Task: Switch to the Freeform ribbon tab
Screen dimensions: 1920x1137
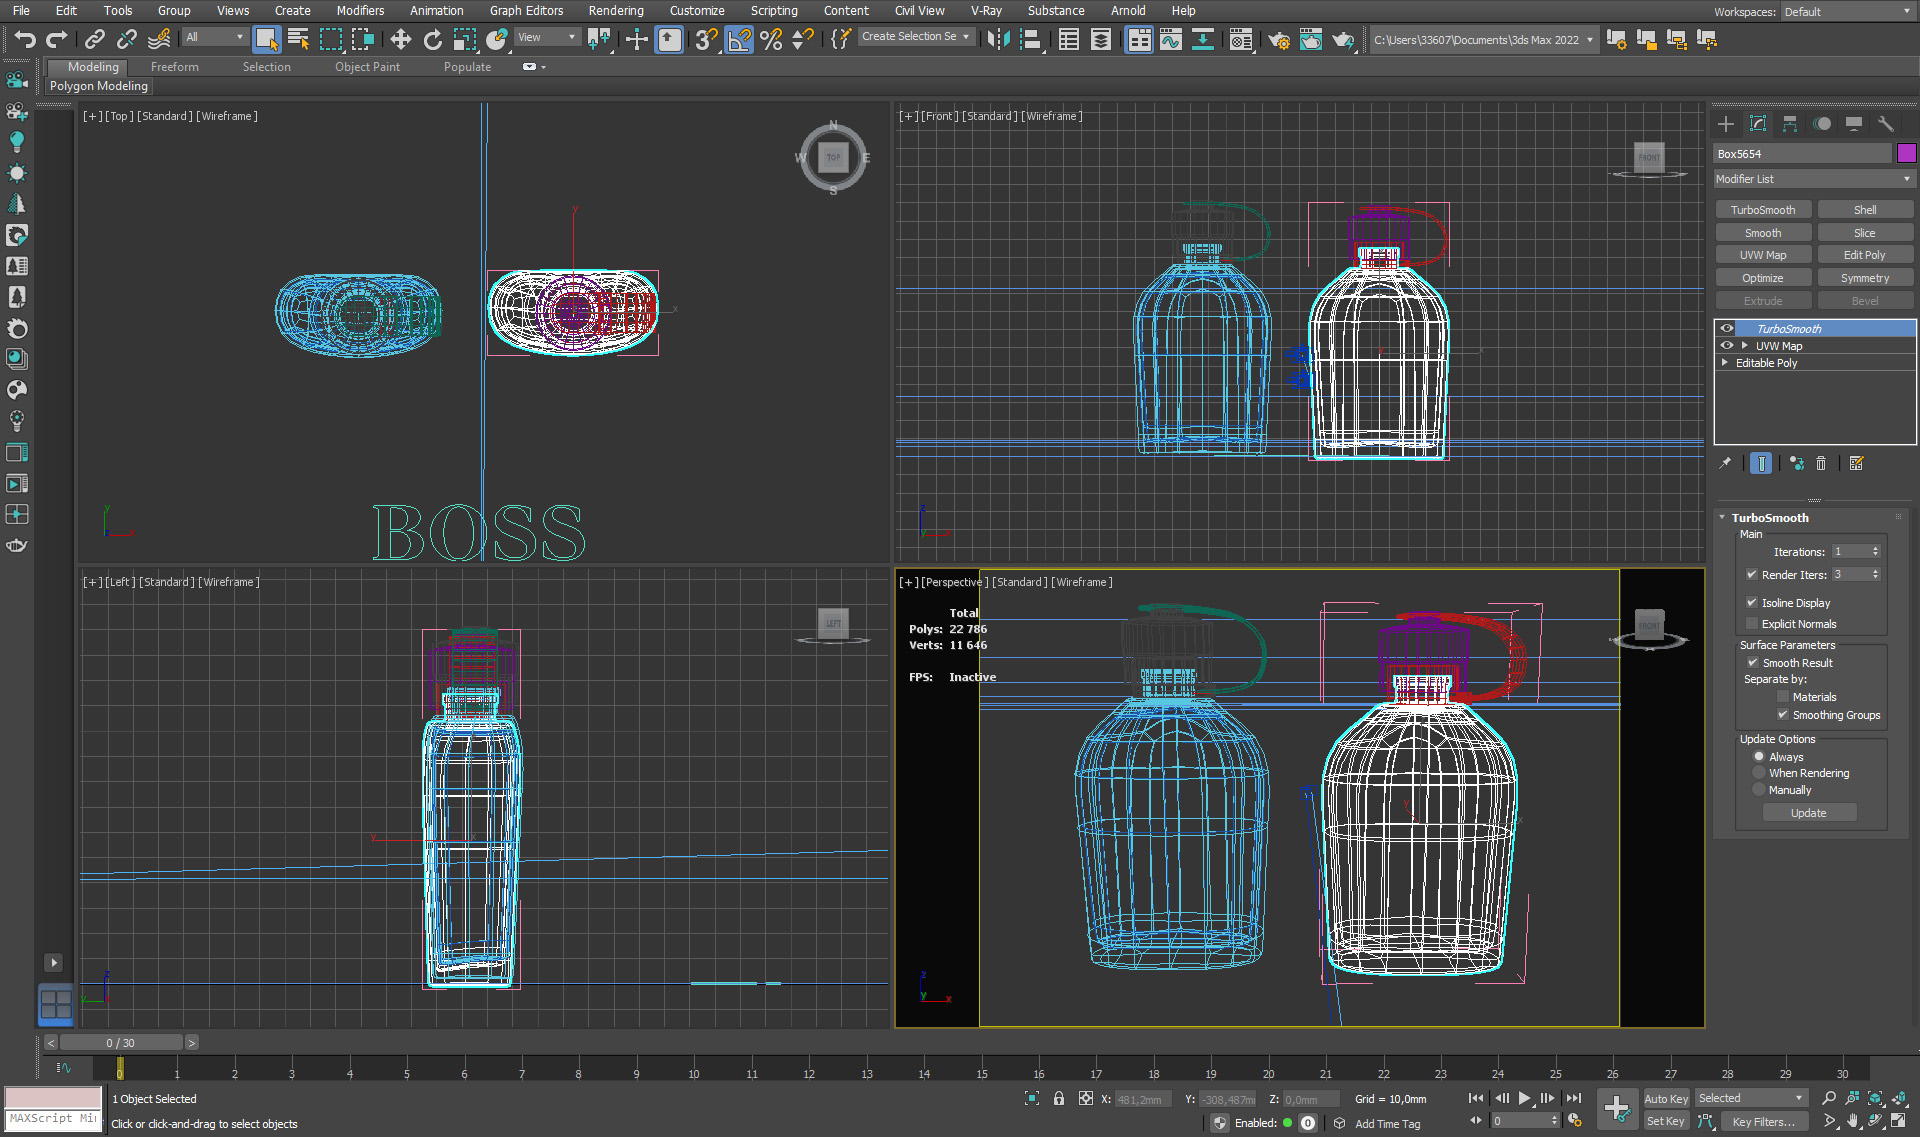Action: [175, 67]
